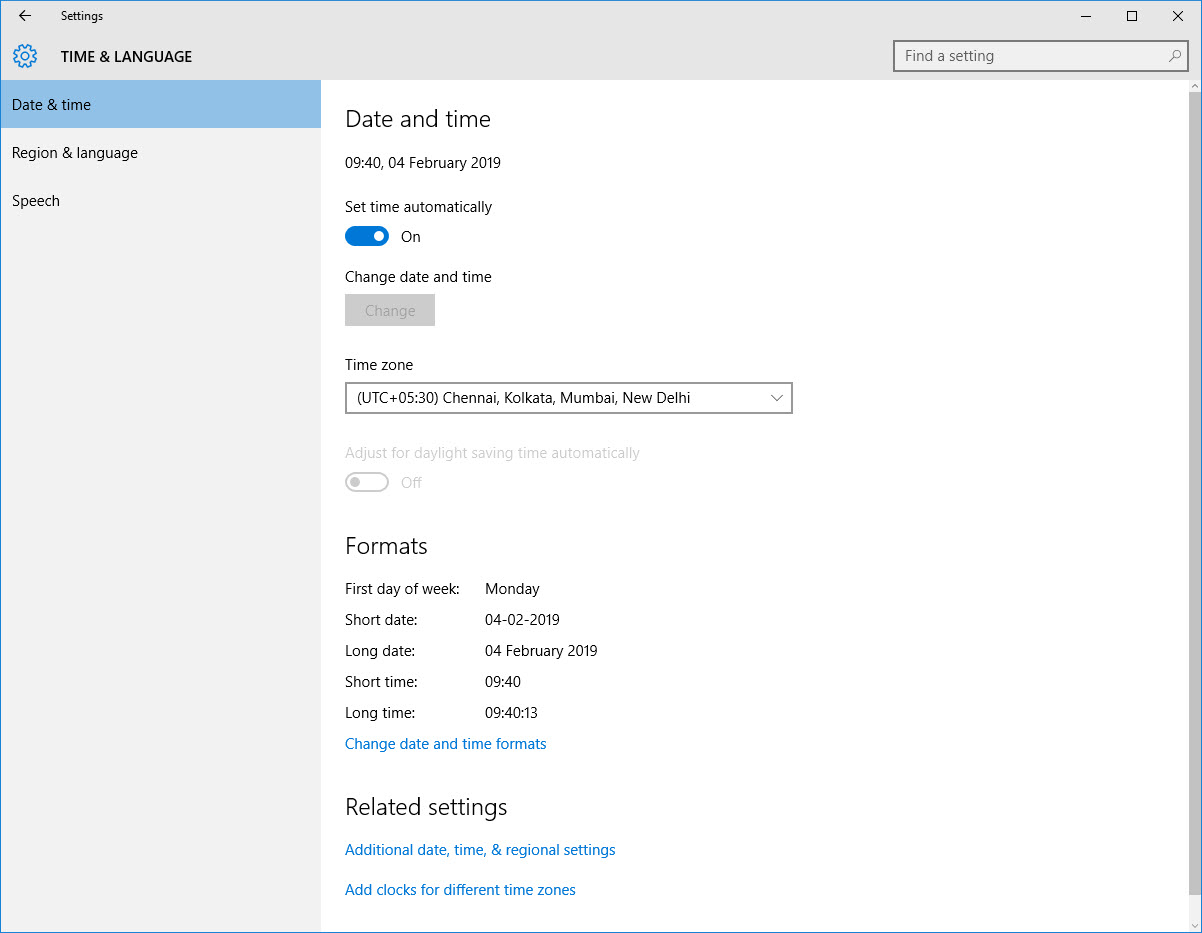Click Add clocks for different time zones

[x=460, y=890]
